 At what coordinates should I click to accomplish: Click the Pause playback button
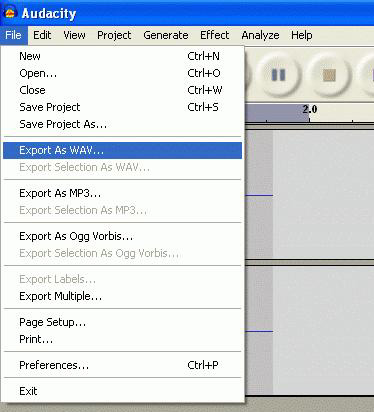(278, 75)
